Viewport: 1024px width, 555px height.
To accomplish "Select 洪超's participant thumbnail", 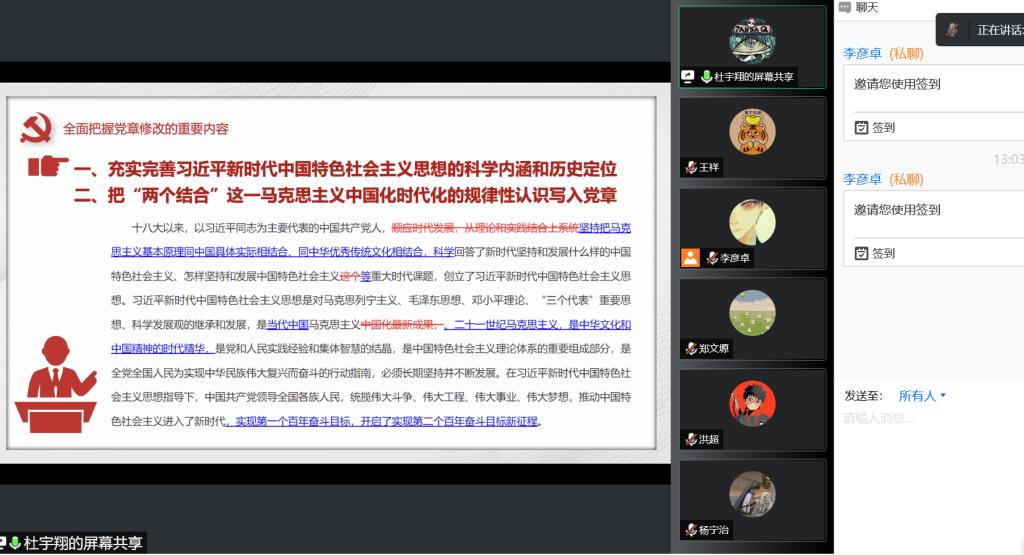I will [752, 405].
